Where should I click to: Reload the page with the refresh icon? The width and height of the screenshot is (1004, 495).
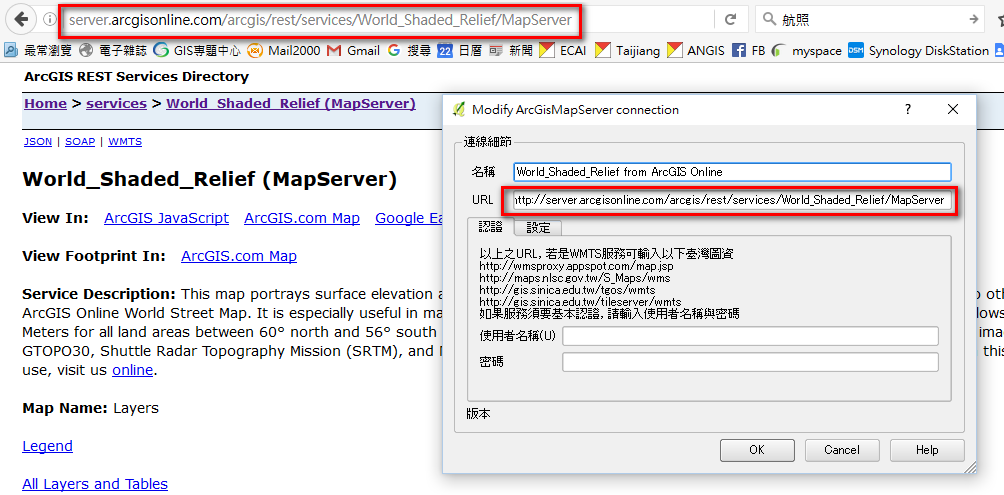[x=730, y=20]
